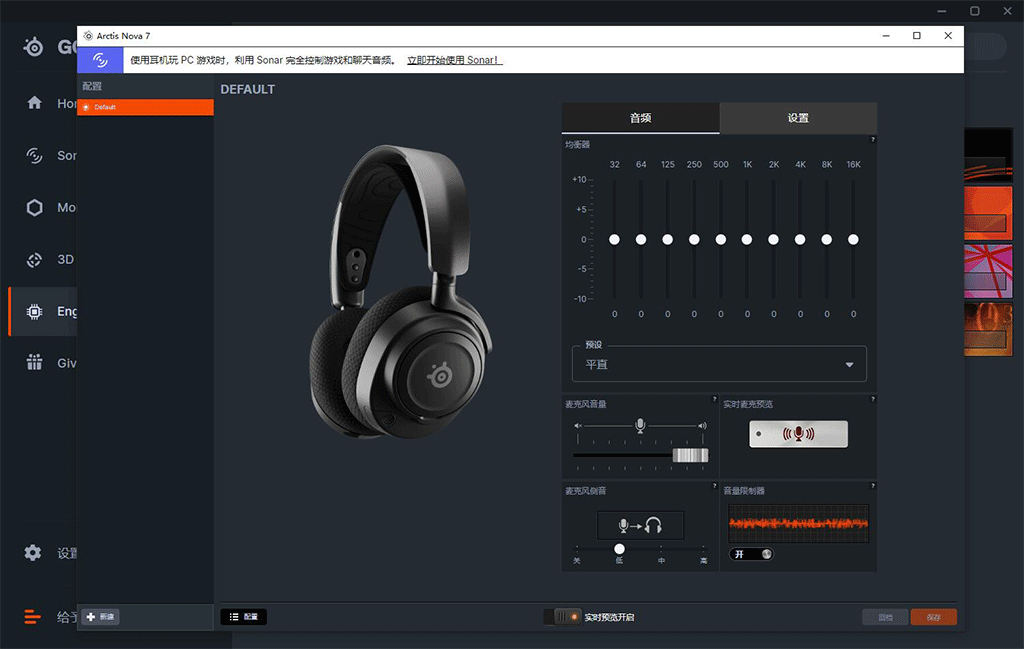The height and width of the screenshot is (649, 1024).
Task: Click the 配置 list button
Action: 244,616
